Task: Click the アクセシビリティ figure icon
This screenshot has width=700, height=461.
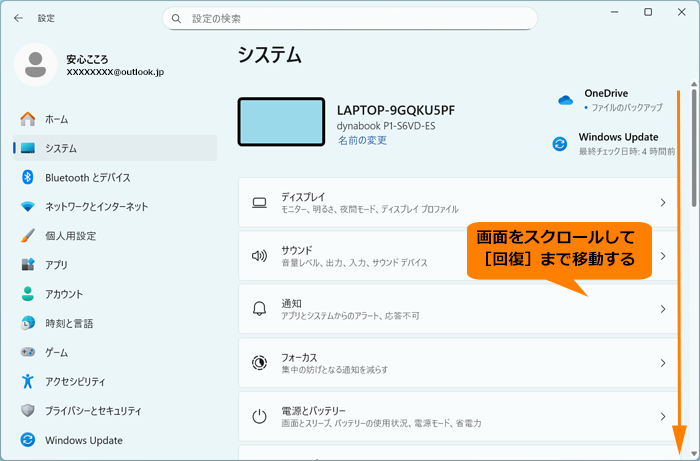Action: [x=28, y=382]
